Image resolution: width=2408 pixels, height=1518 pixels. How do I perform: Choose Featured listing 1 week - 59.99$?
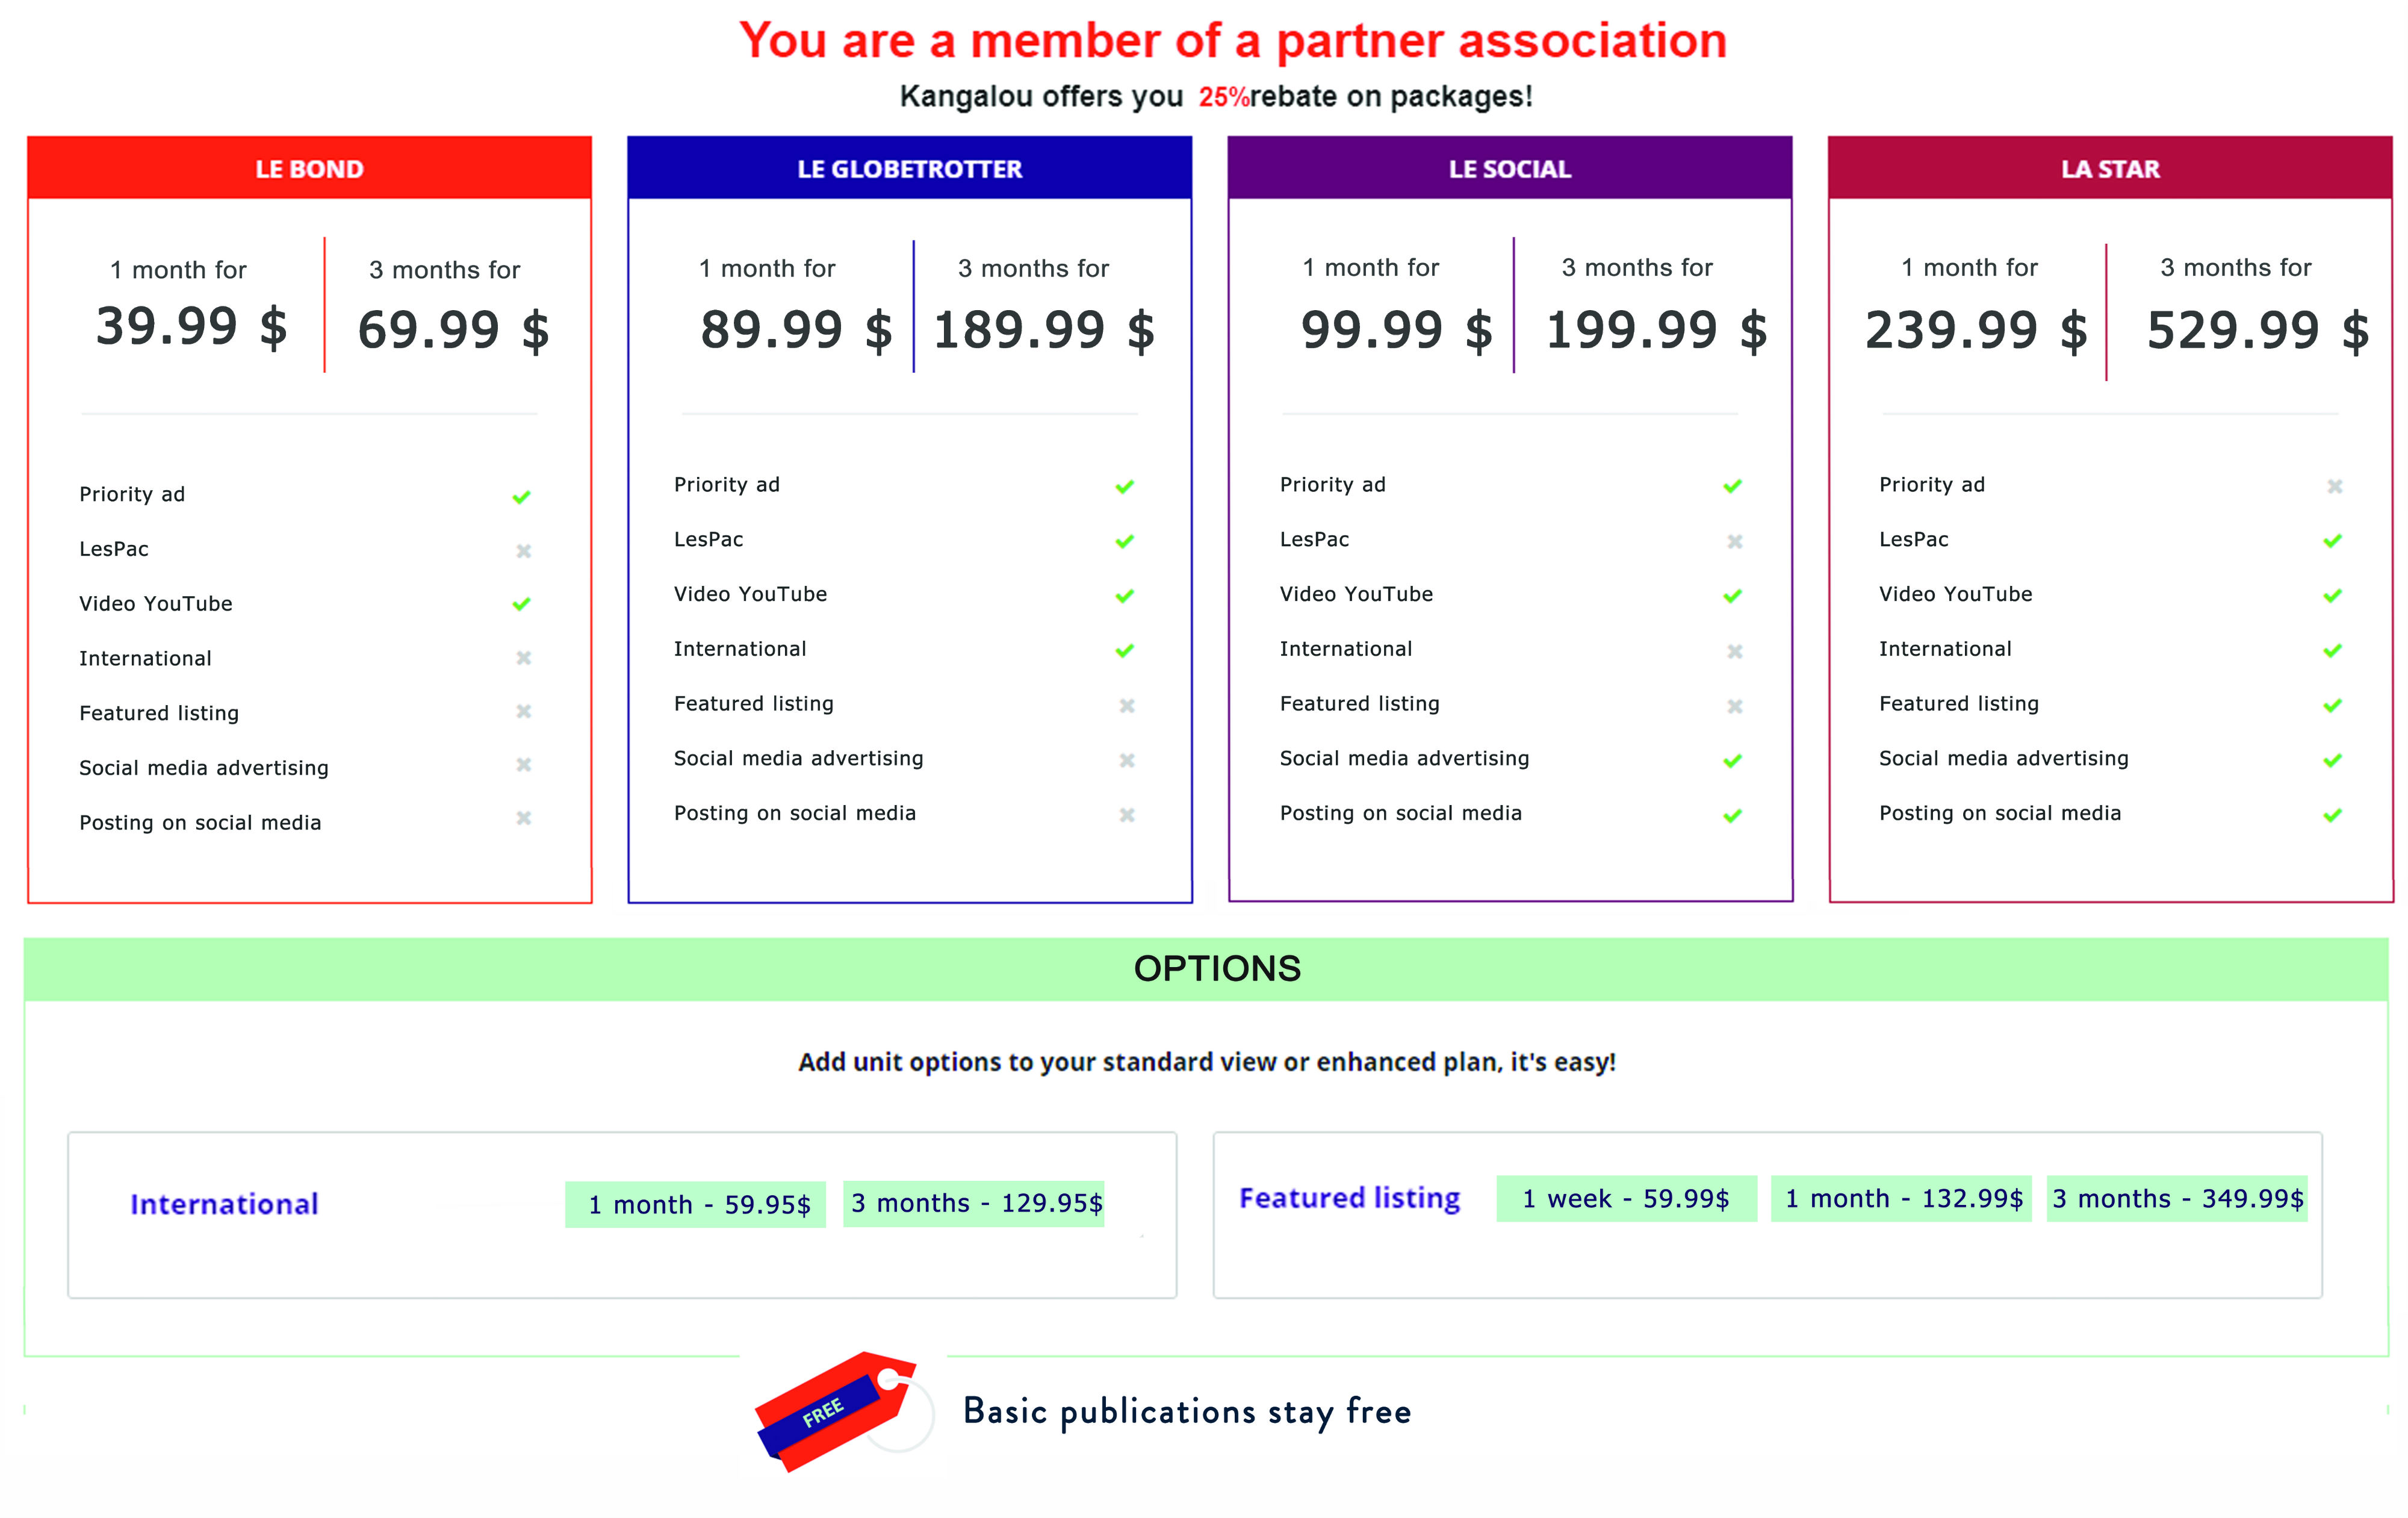[1627, 1198]
